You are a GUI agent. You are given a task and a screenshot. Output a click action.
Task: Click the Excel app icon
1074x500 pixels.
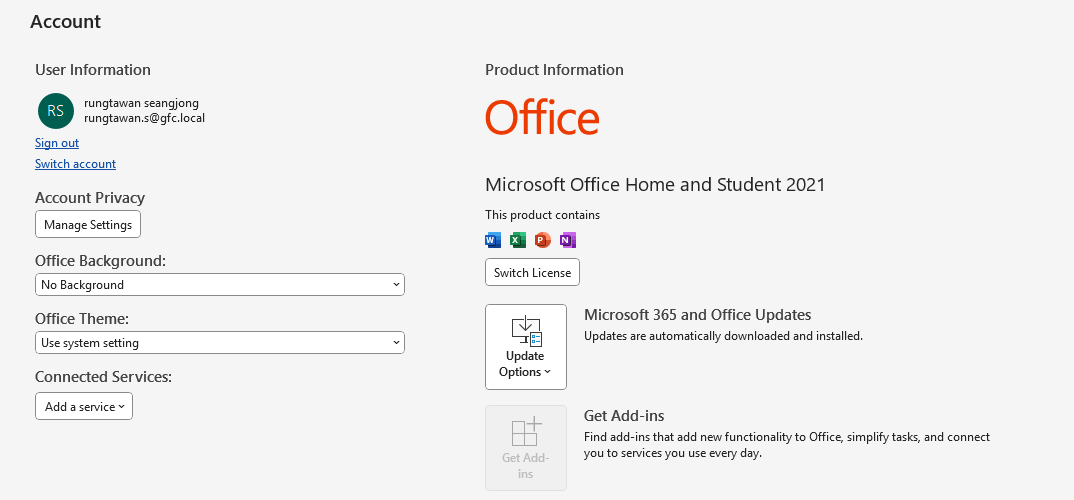pyautogui.click(x=518, y=240)
